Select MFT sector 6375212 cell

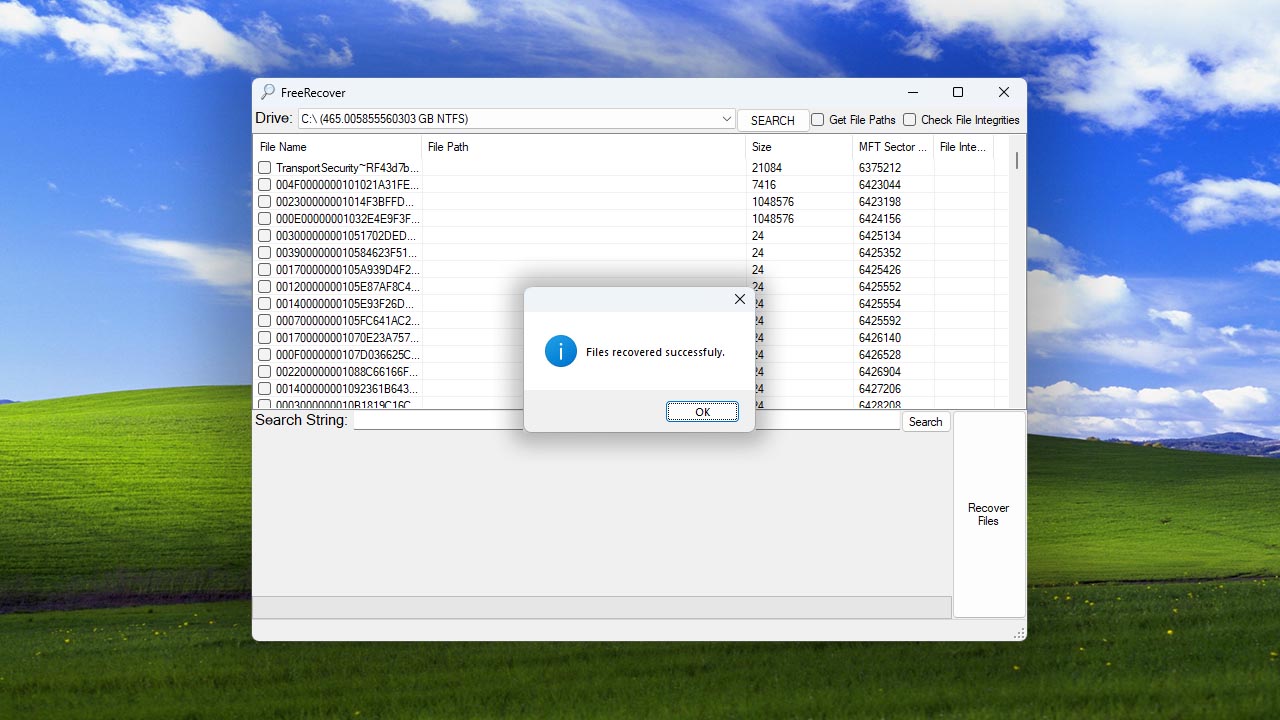880,168
